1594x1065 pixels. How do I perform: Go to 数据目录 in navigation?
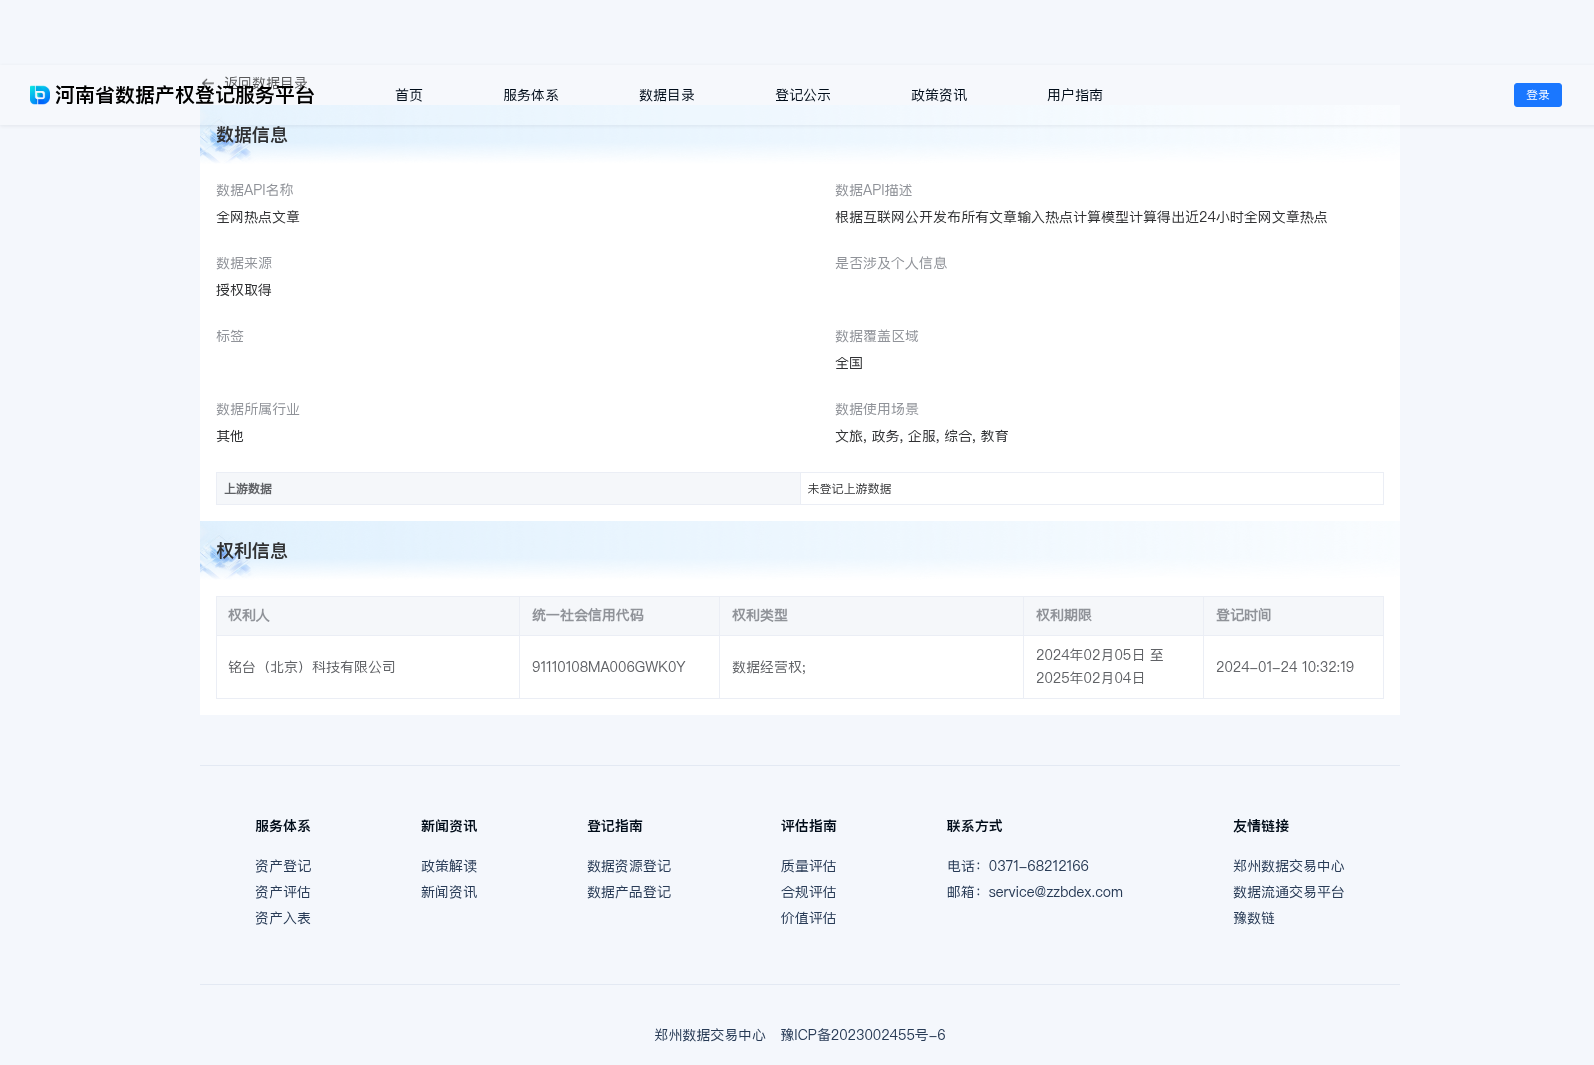tap(667, 95)
